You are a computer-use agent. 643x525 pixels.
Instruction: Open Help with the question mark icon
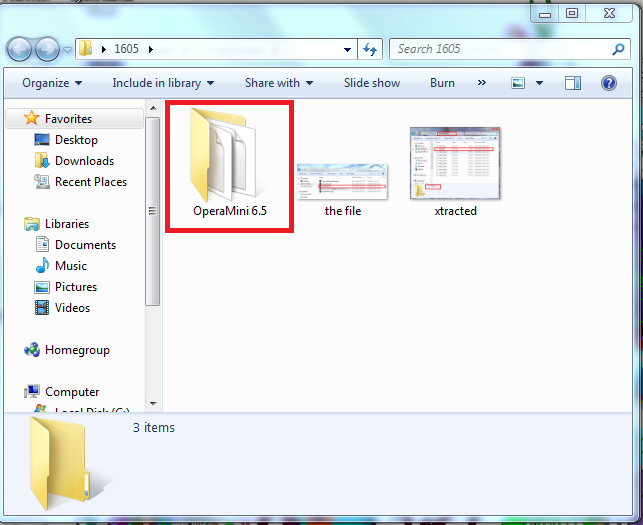point(609,83)
